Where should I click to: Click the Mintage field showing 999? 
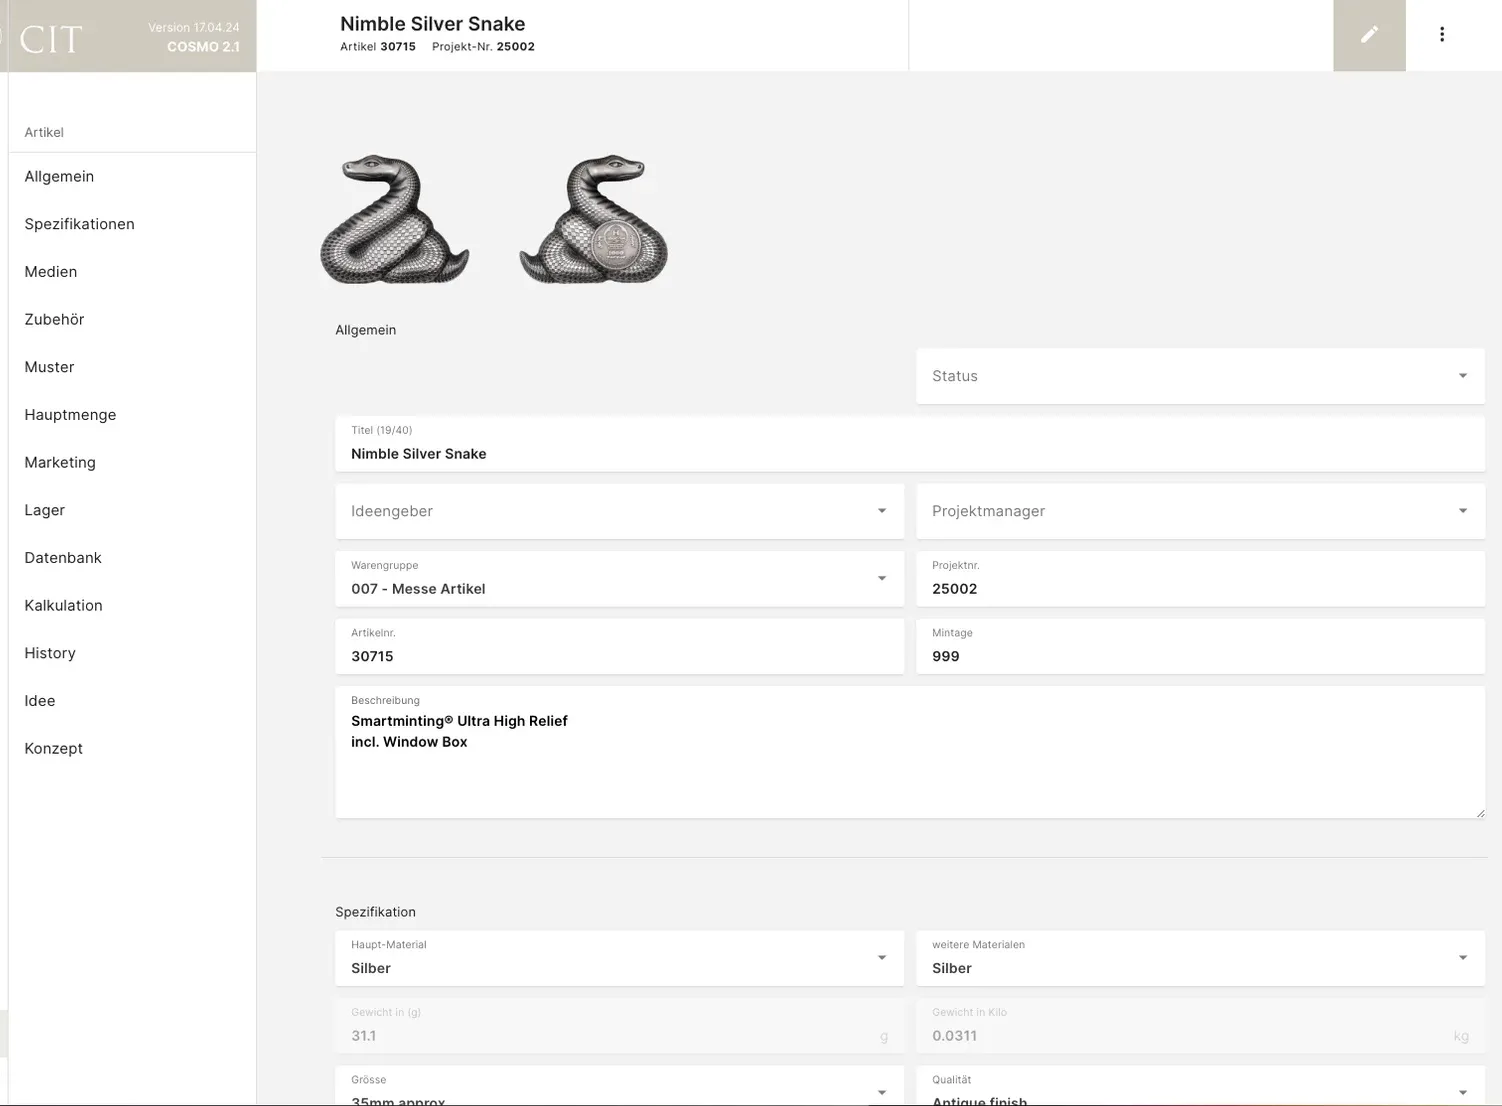(1200, 646)
